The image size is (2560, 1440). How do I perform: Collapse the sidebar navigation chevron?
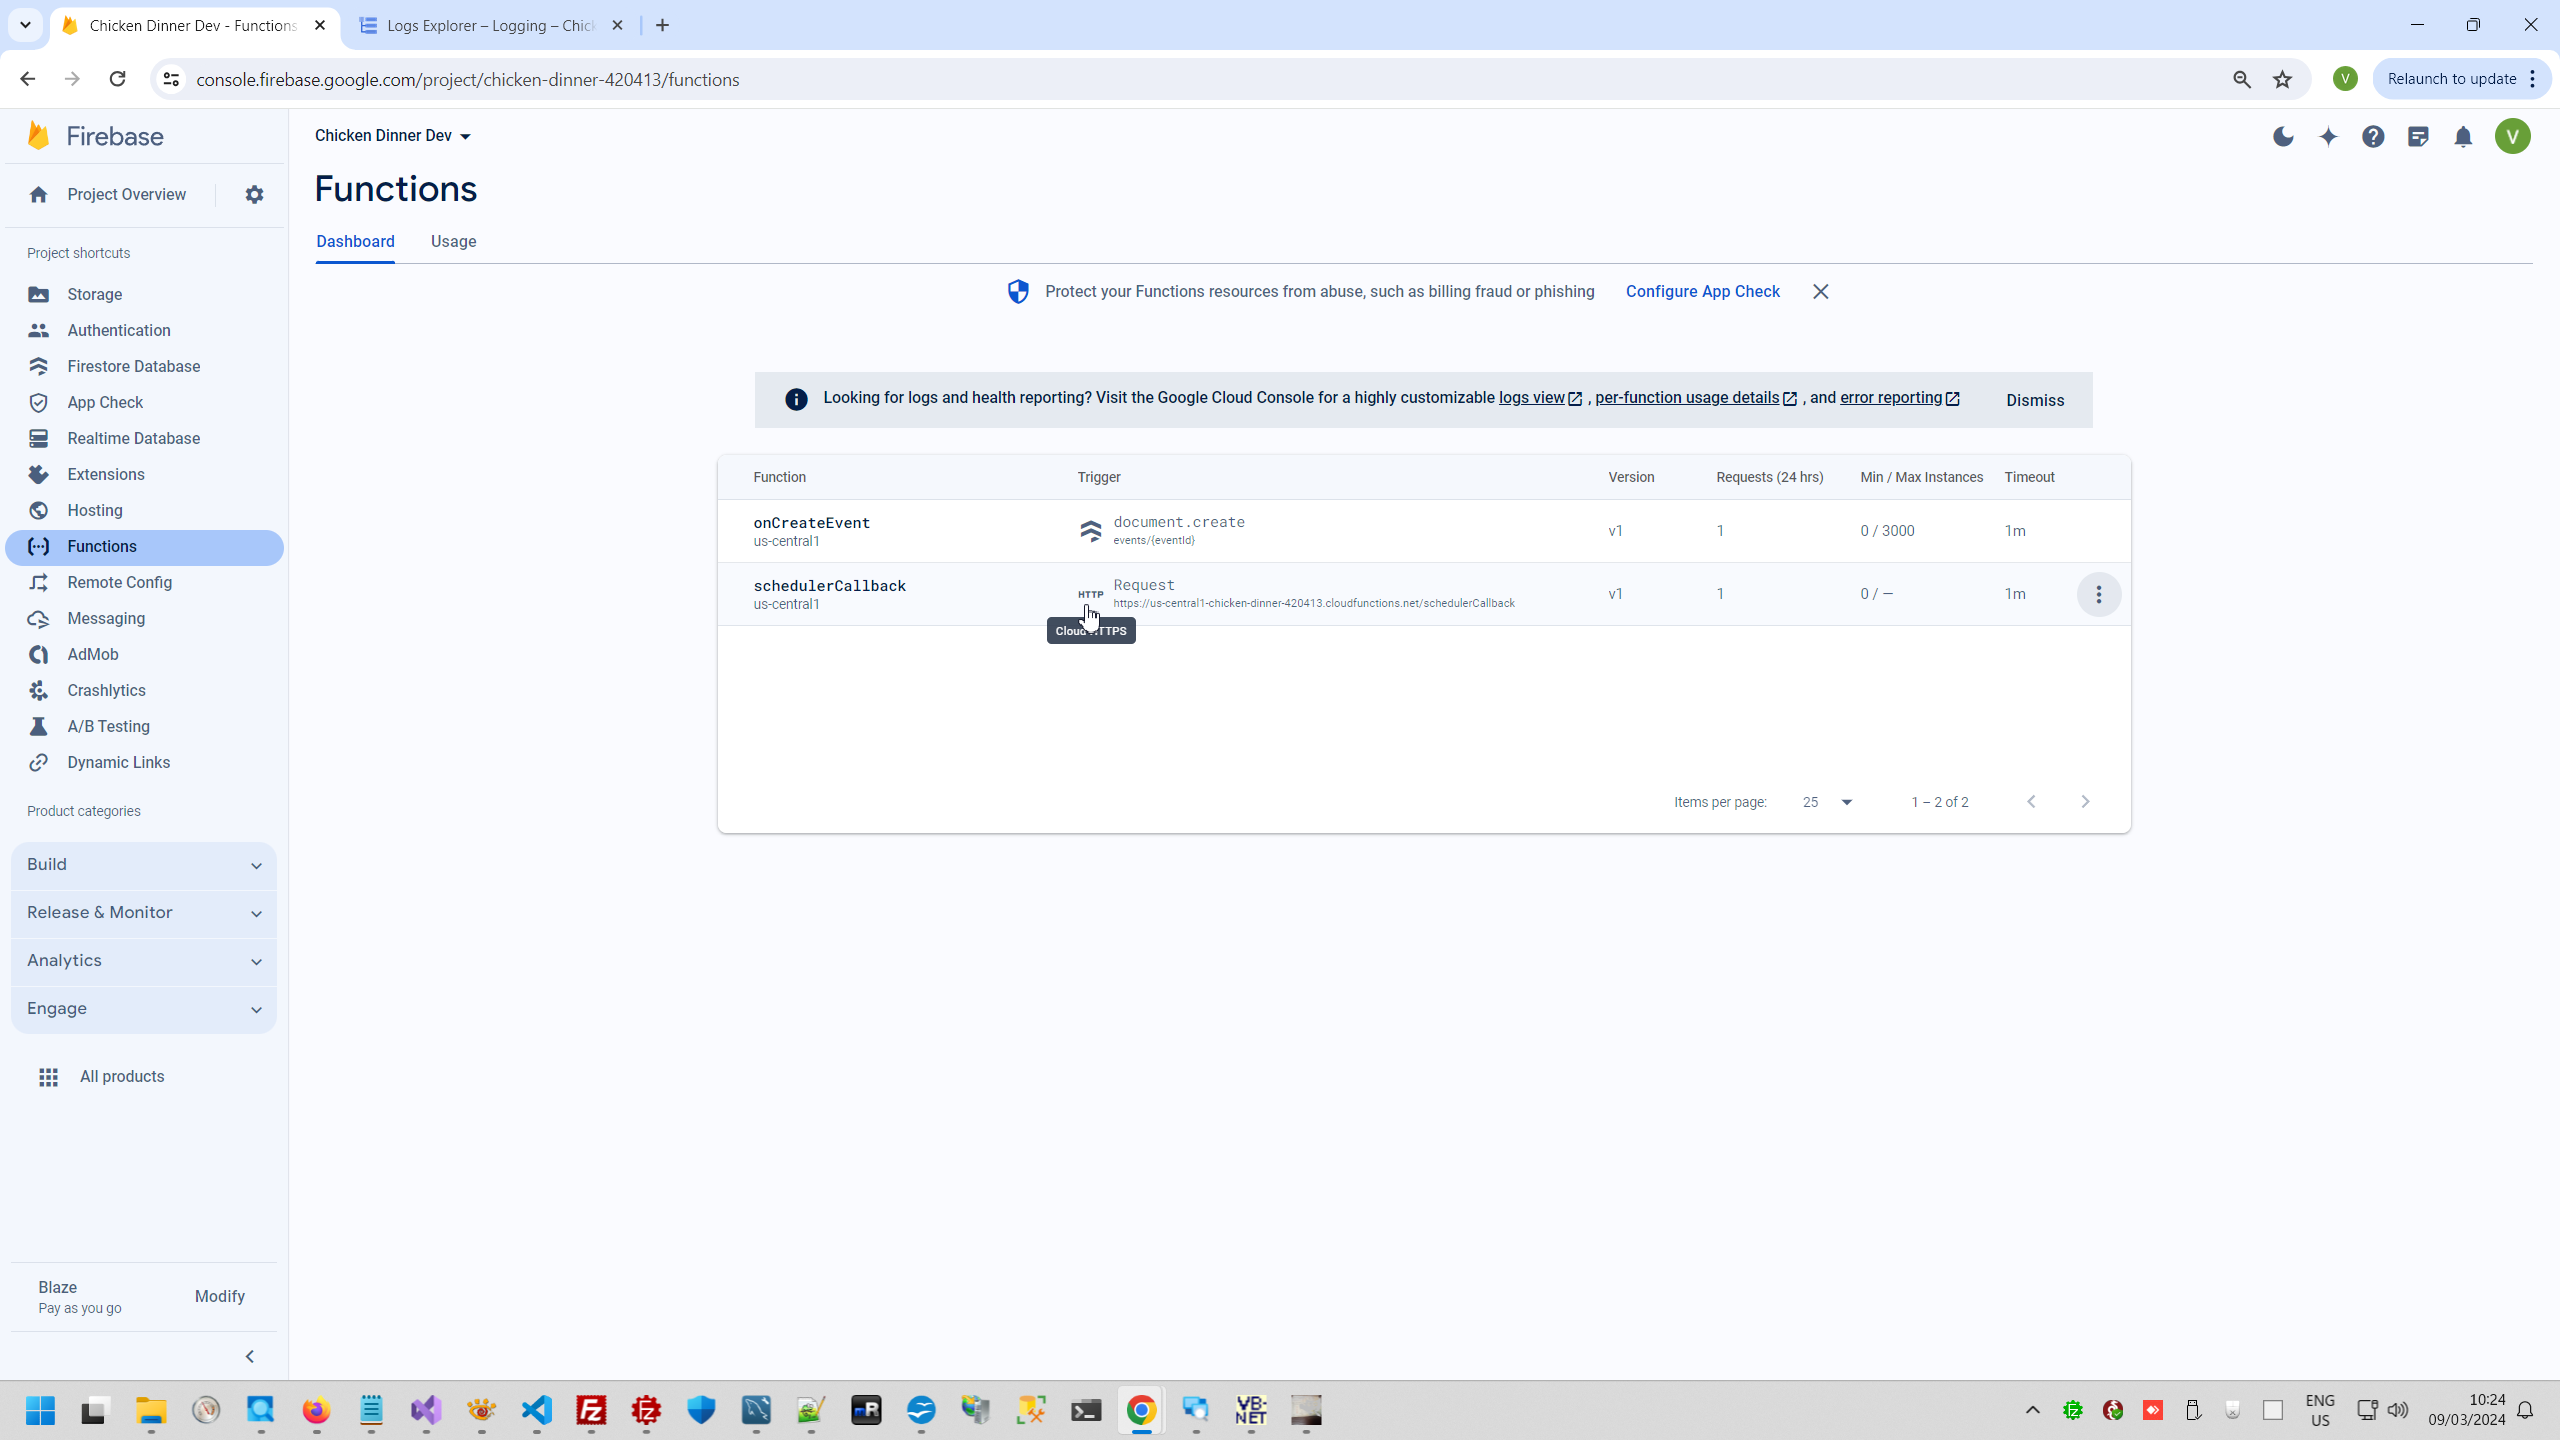(250, 1356)
